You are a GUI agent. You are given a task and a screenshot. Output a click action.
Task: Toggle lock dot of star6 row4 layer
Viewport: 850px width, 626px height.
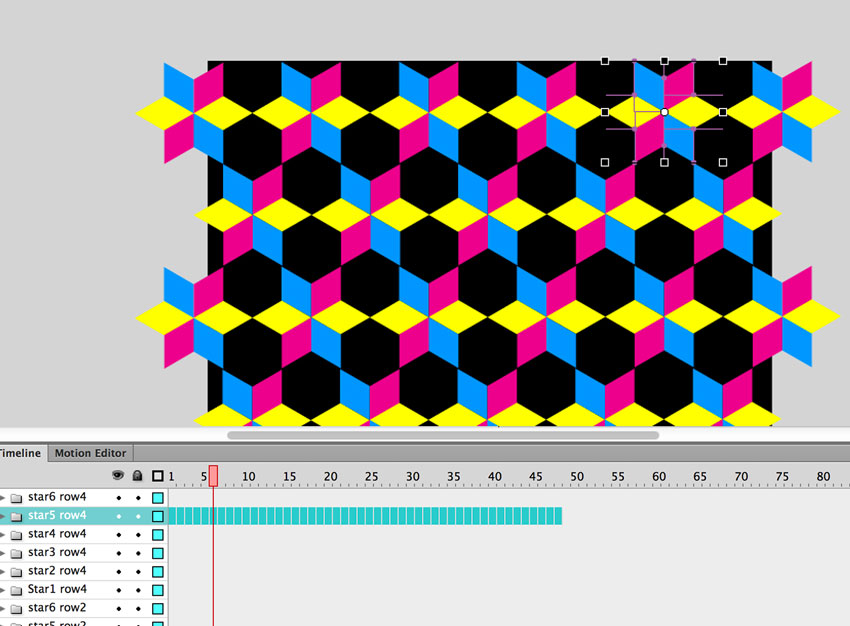[138, 498]
